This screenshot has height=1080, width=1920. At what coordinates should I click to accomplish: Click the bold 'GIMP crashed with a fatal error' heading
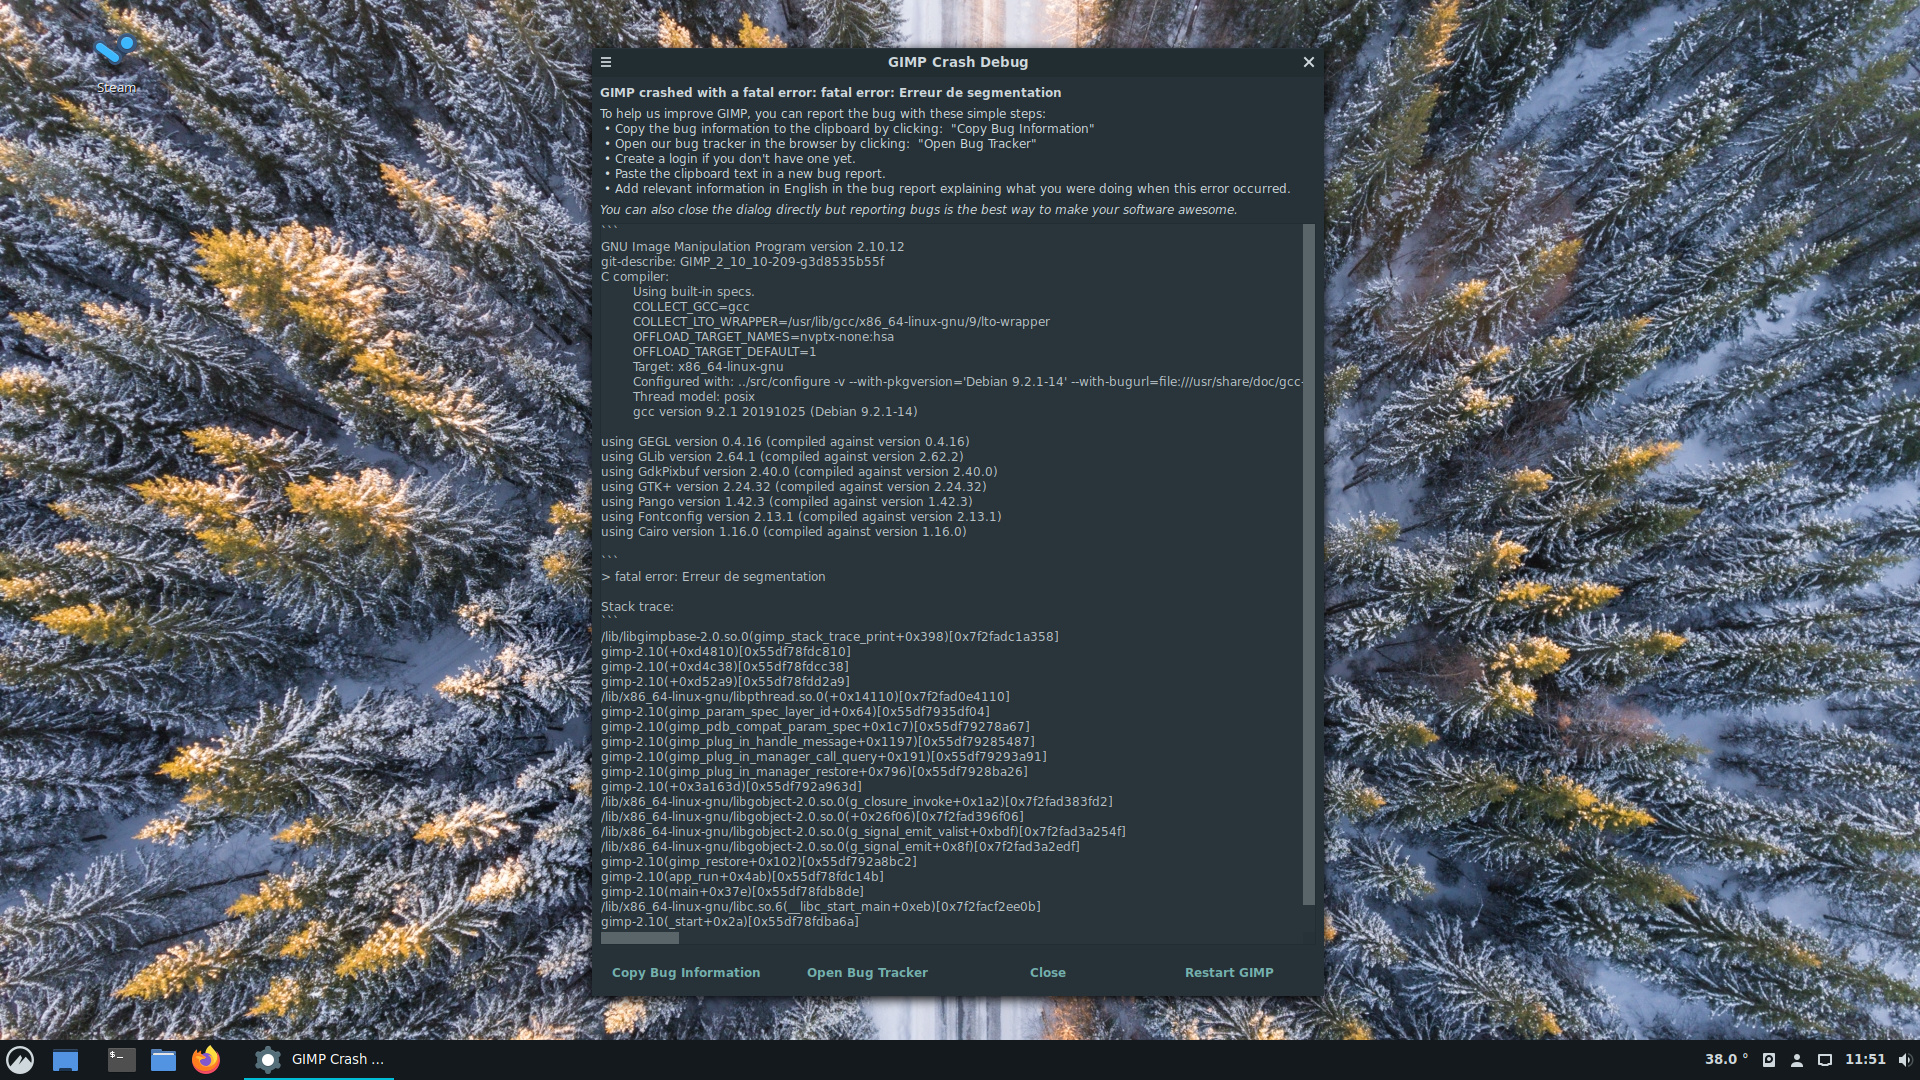[830, 93]
